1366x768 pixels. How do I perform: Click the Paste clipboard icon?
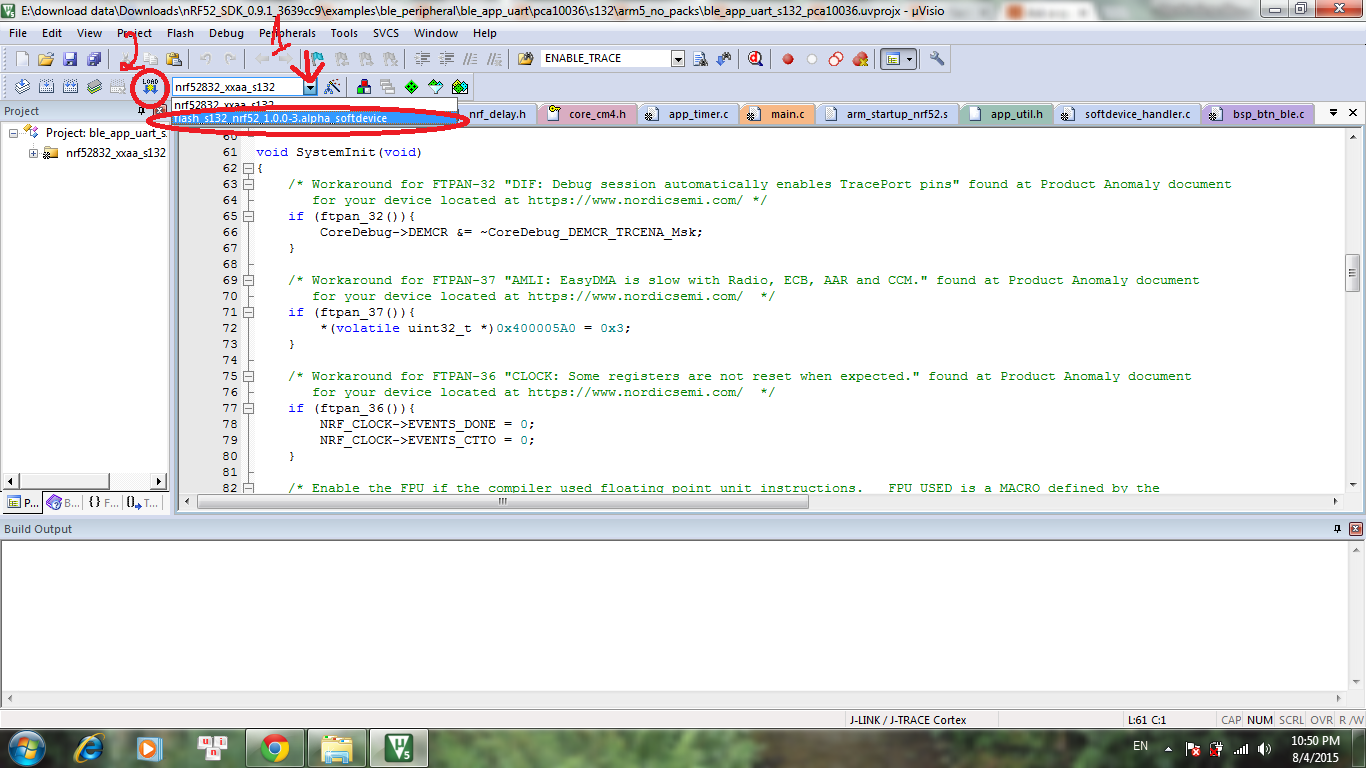tap(174, 59)
